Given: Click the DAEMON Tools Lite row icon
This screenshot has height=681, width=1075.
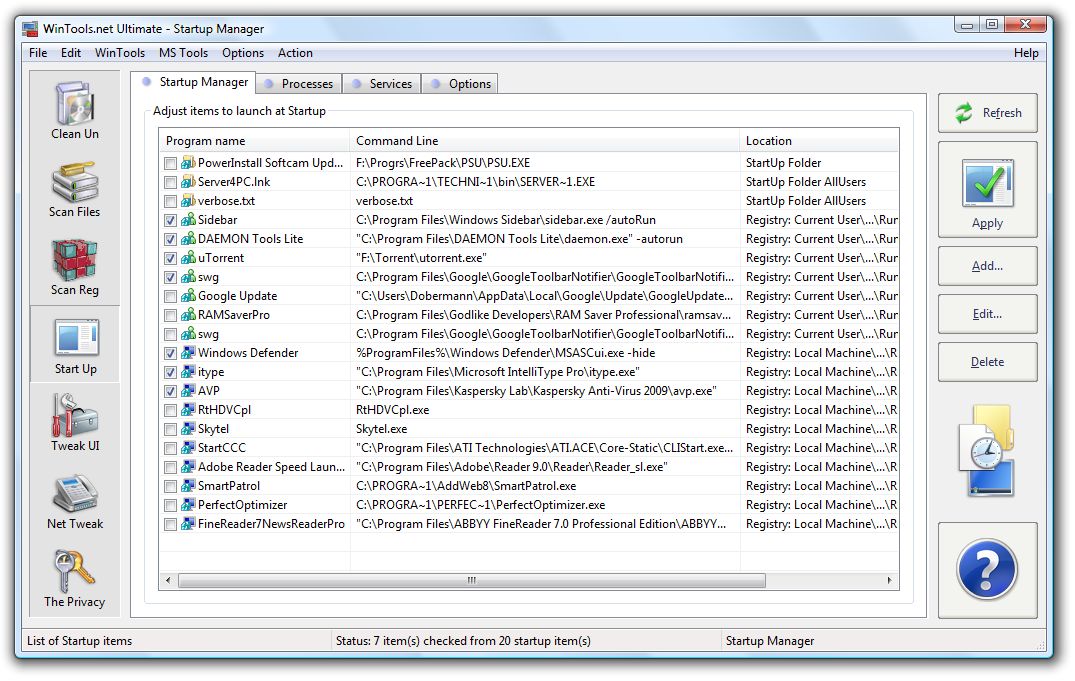Looking at the screenshot, I should tap(189, 239).
